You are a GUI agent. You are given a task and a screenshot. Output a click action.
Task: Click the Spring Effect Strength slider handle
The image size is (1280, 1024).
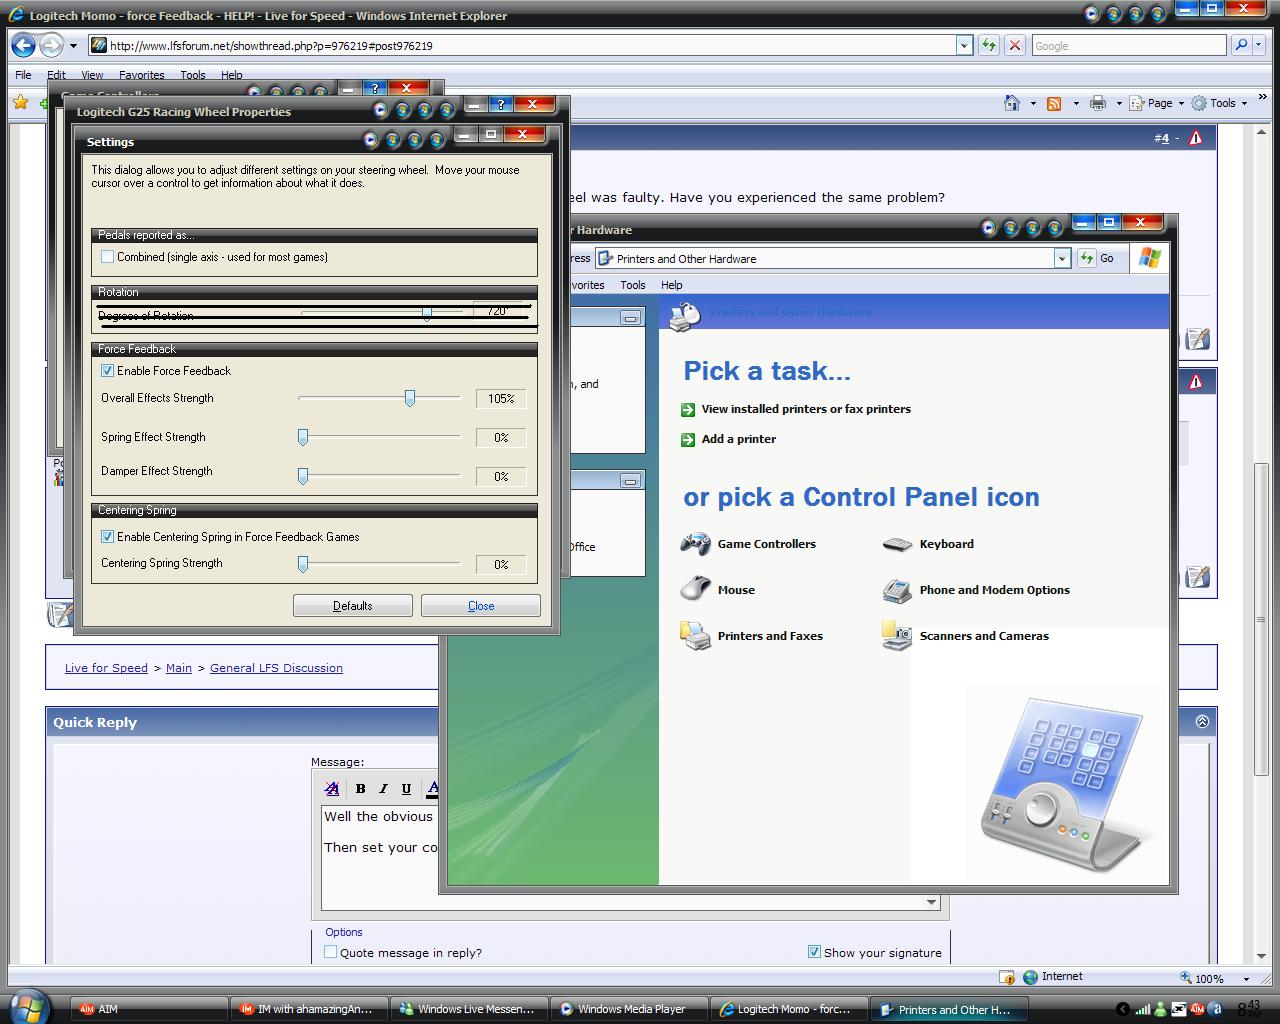coord(303,437)
